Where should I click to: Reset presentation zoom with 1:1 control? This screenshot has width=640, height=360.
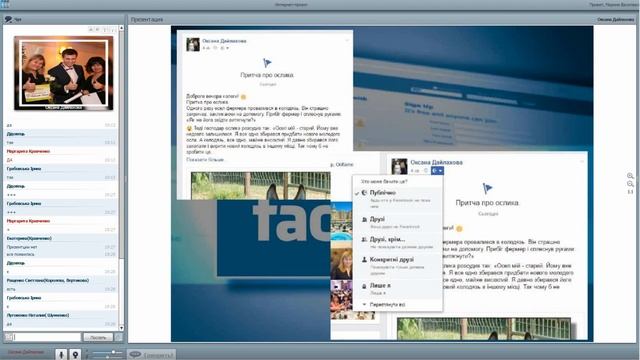coord(630,192)
